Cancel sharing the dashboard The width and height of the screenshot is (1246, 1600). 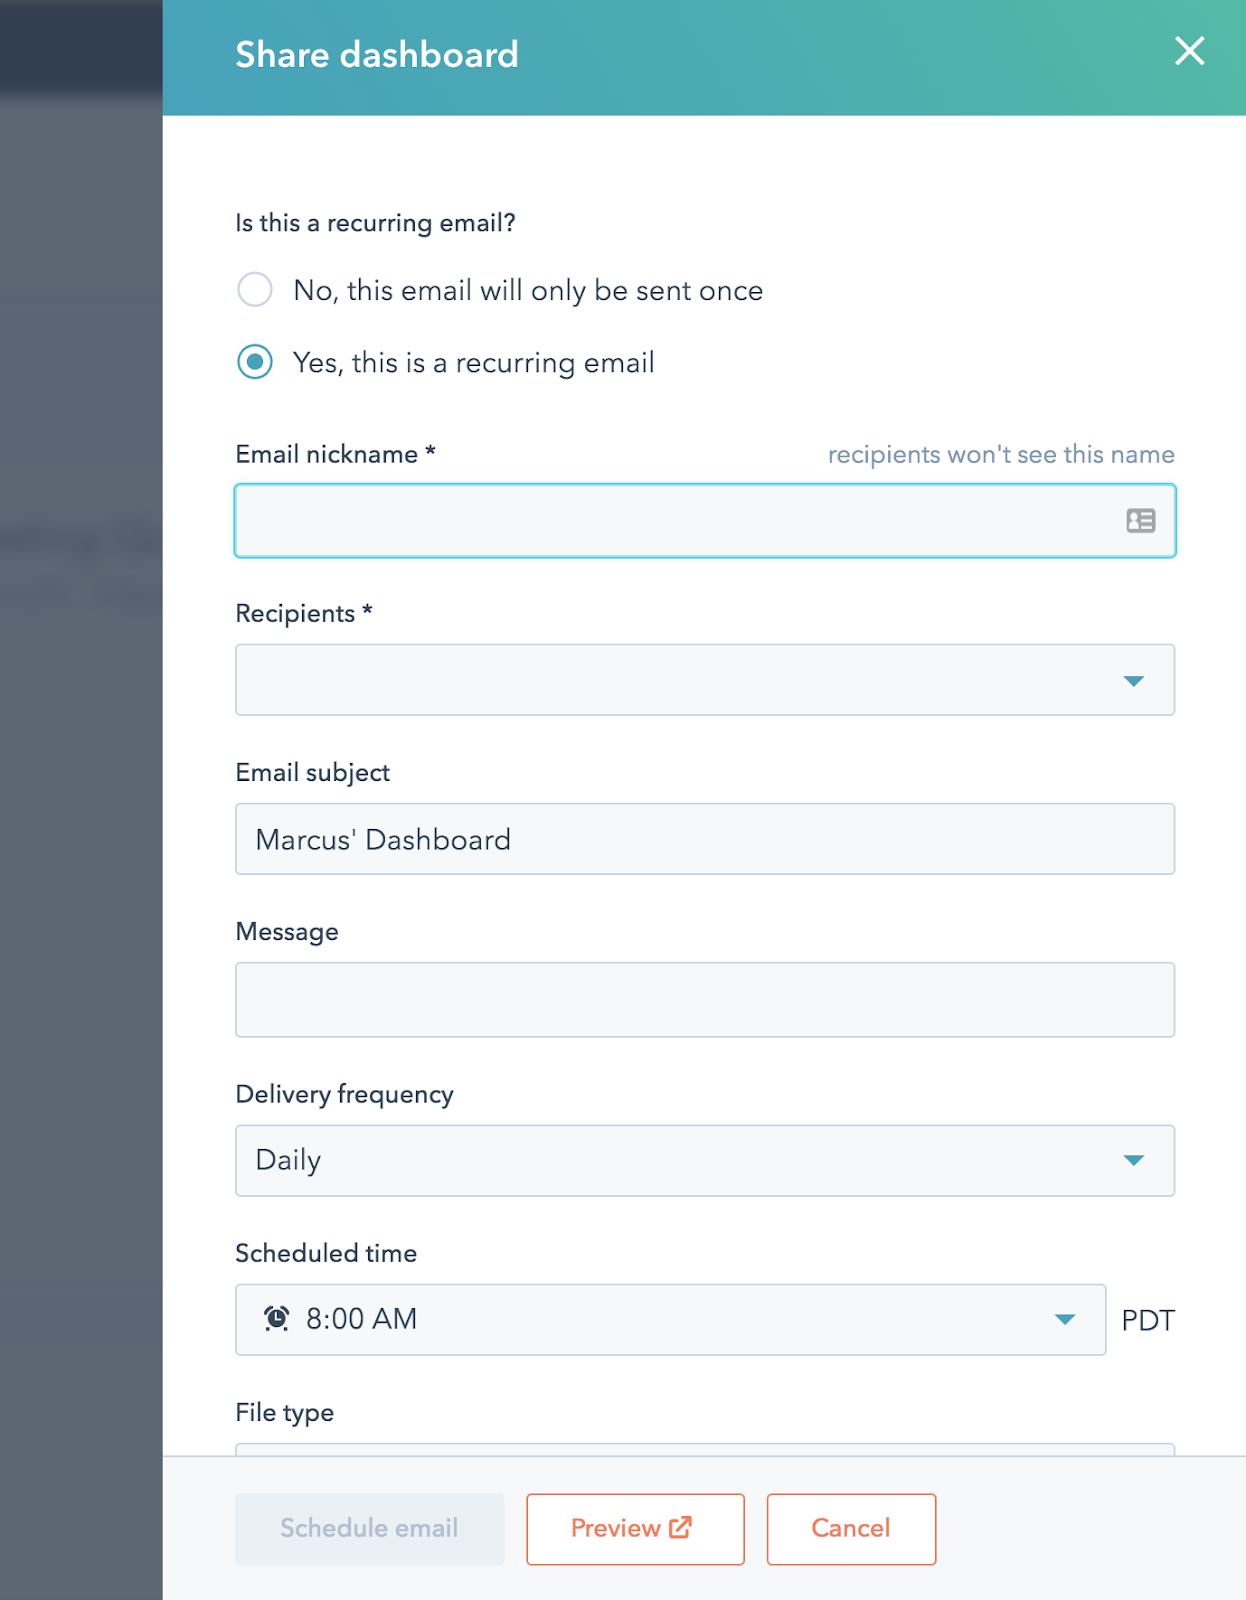(x=850, y=1528)
